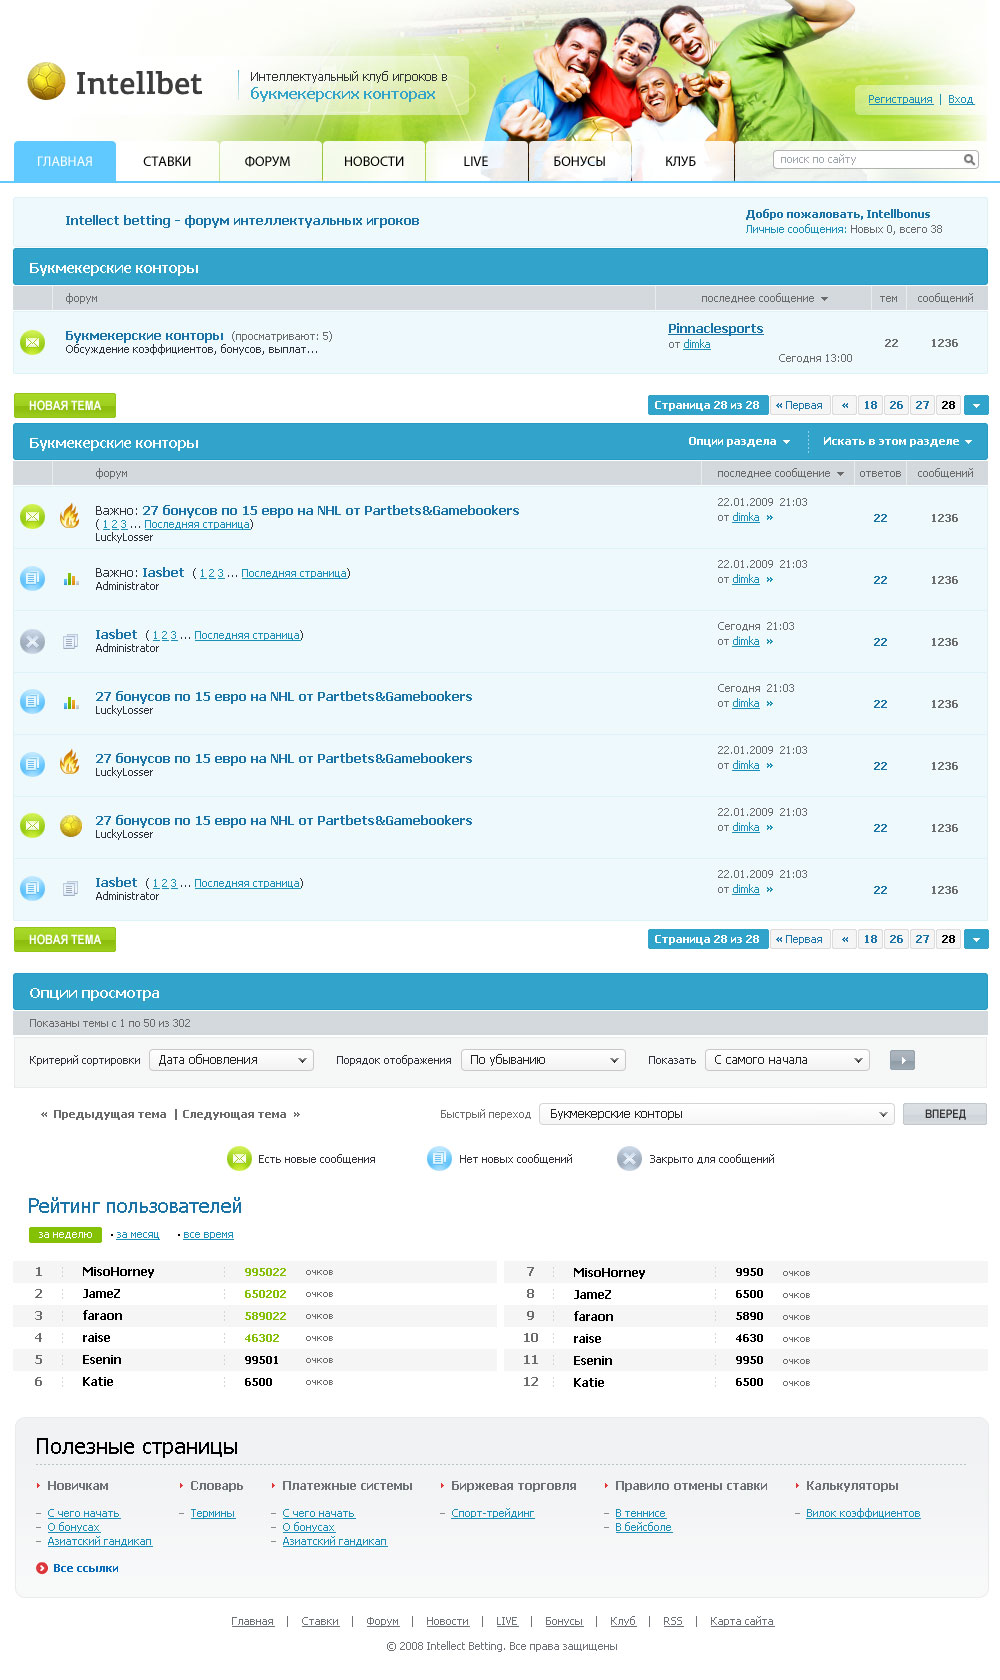Click the ВПЕРЕД button

[x=945, y=1114]
